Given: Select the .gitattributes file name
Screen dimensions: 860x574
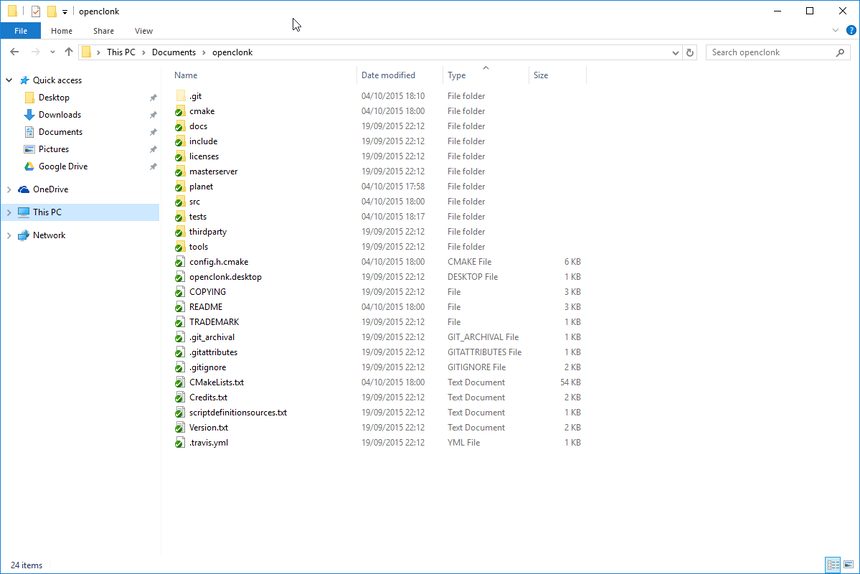Looking at the screenshot, I should 213,353.
